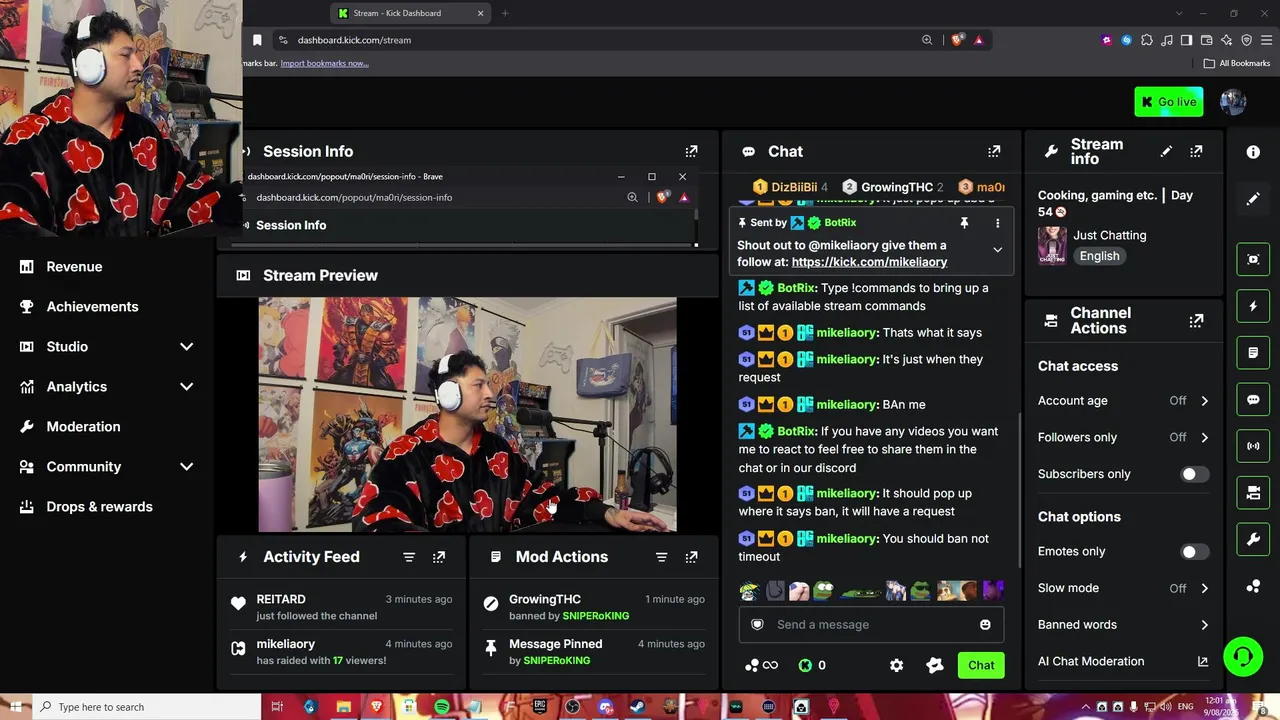Open the All Bookmarks folder
Image resolution: width=1280 pixels, height=720 pixels.
(x=1237, y=63)
